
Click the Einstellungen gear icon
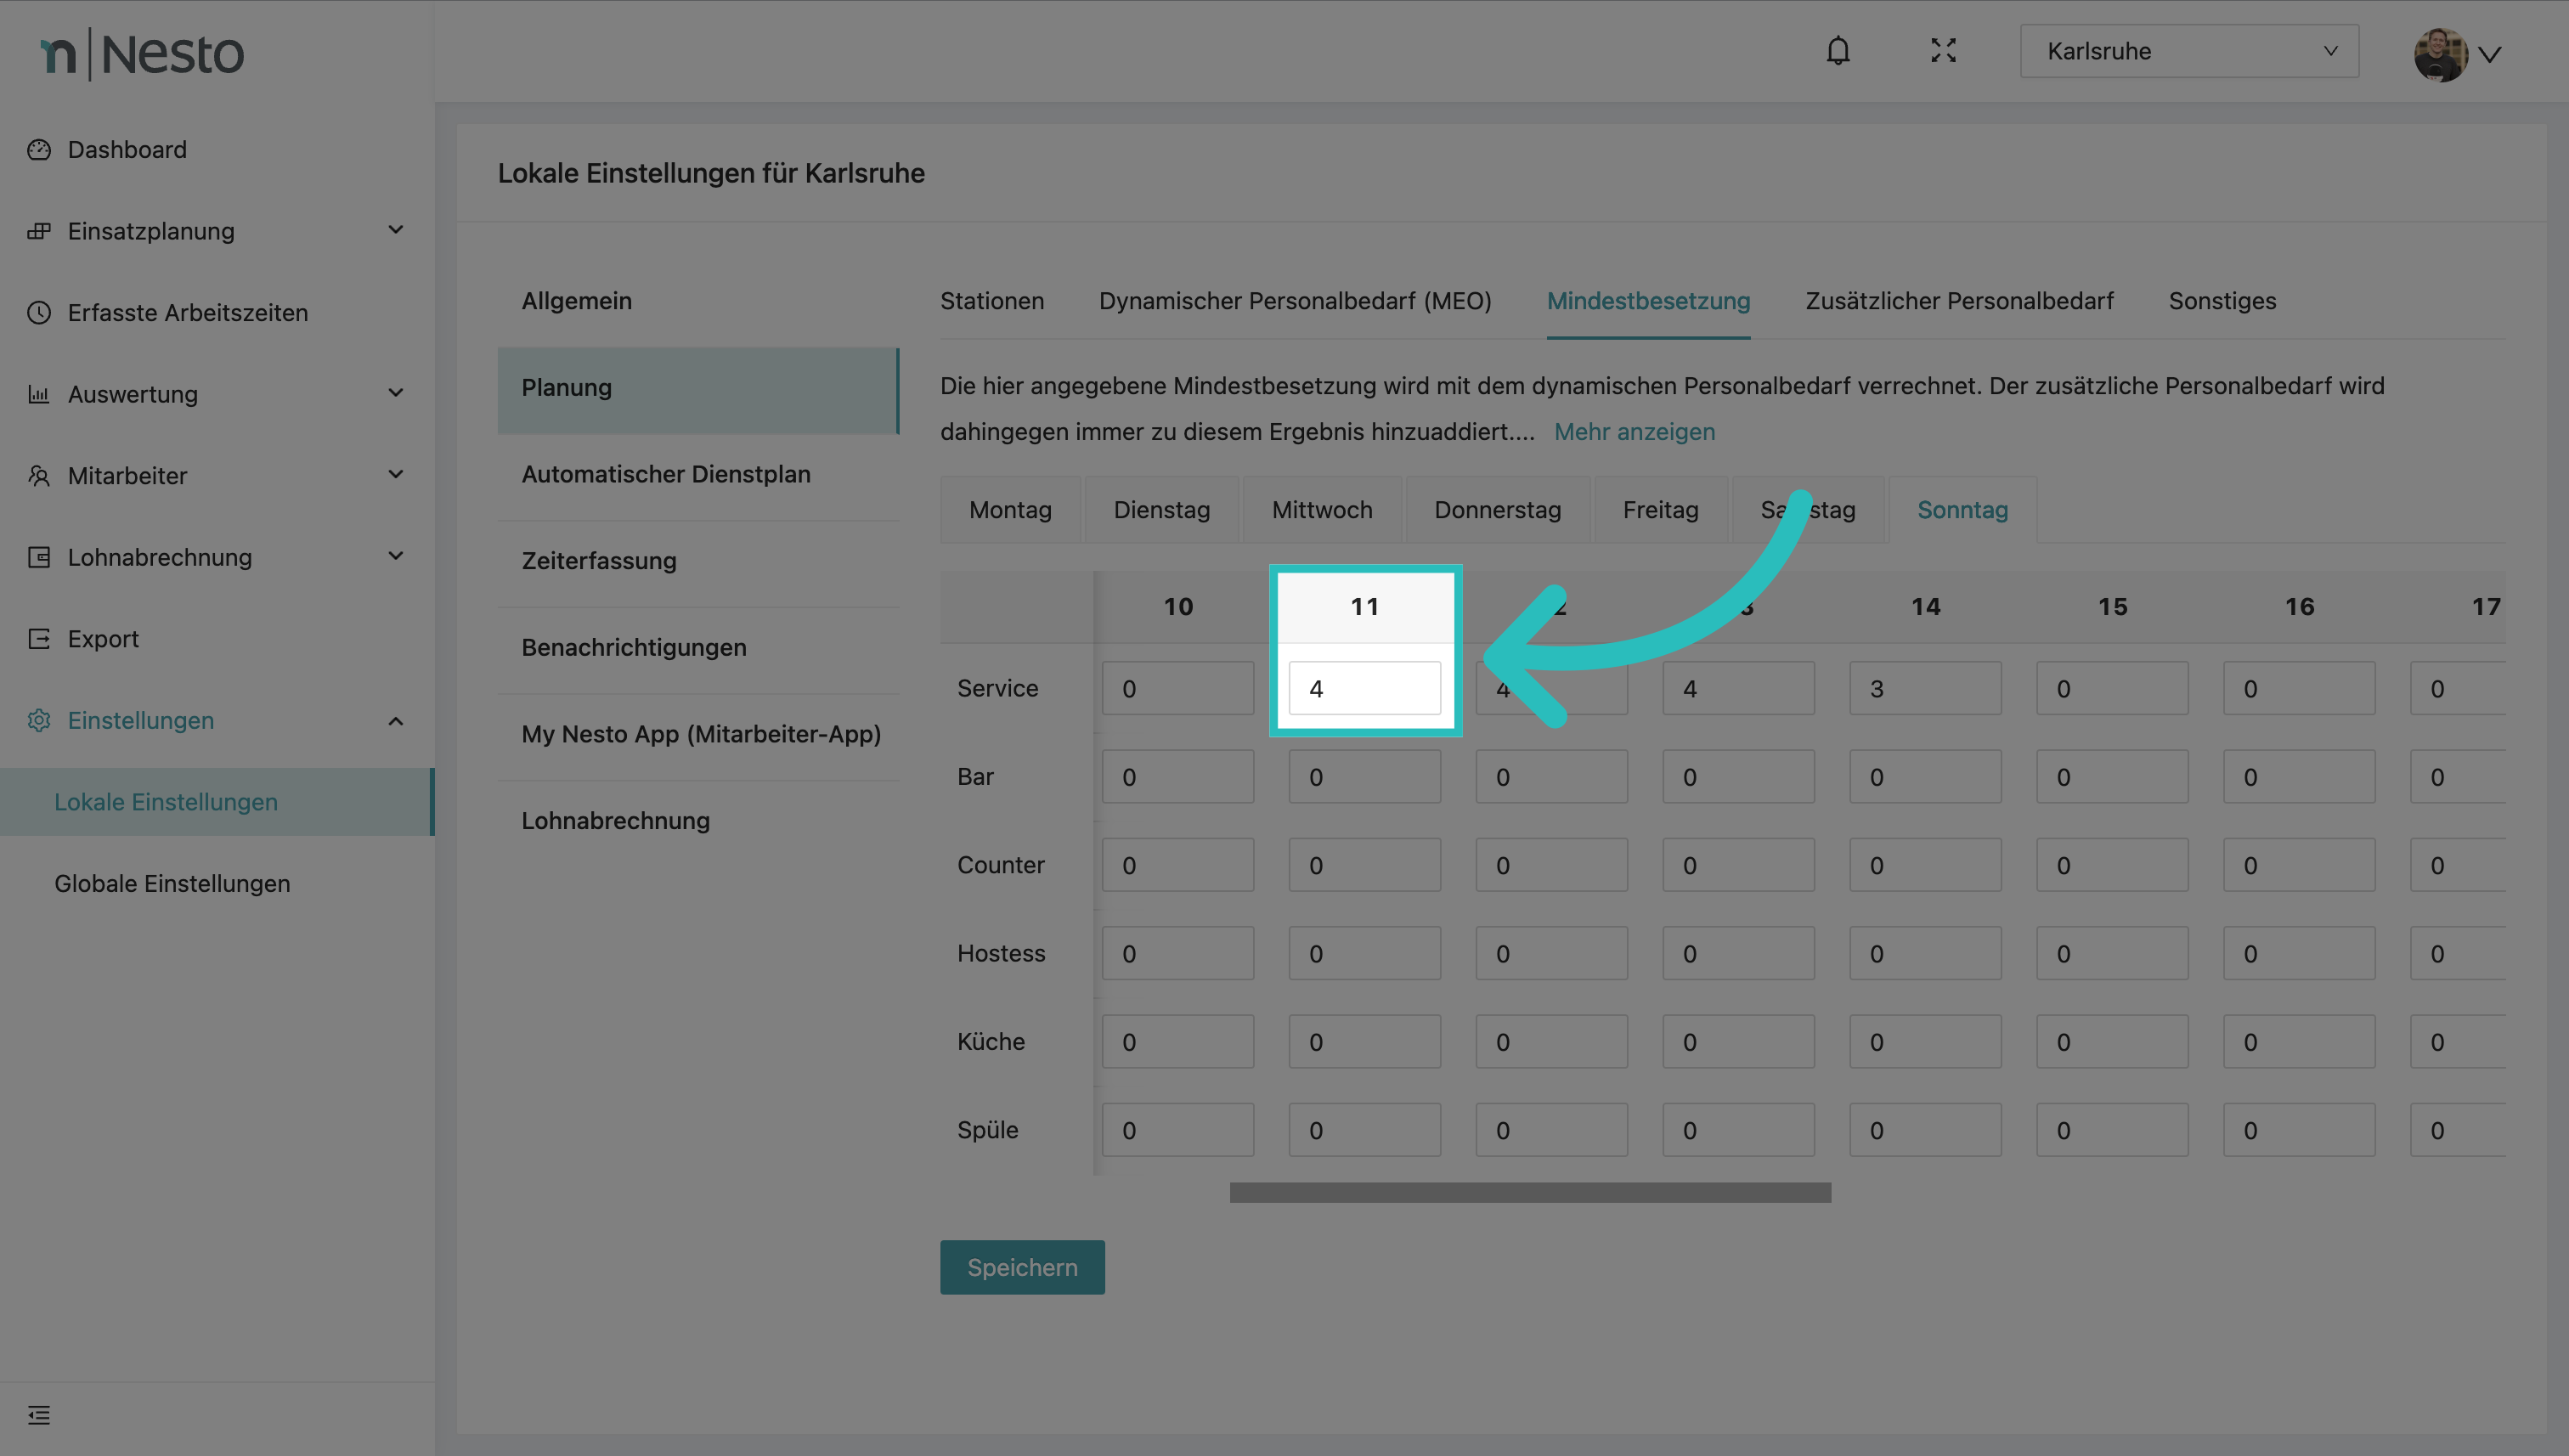pos(39,721)
